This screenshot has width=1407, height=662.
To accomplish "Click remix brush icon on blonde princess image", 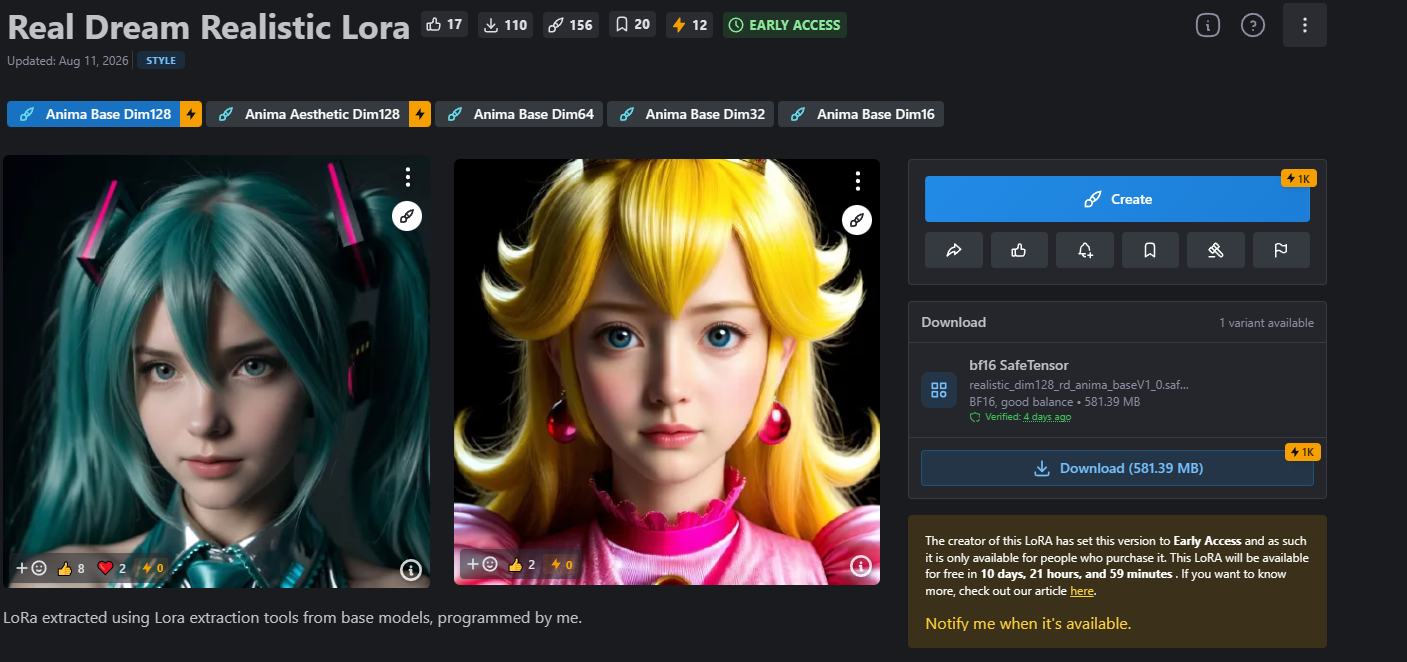I will click(857, 220).
